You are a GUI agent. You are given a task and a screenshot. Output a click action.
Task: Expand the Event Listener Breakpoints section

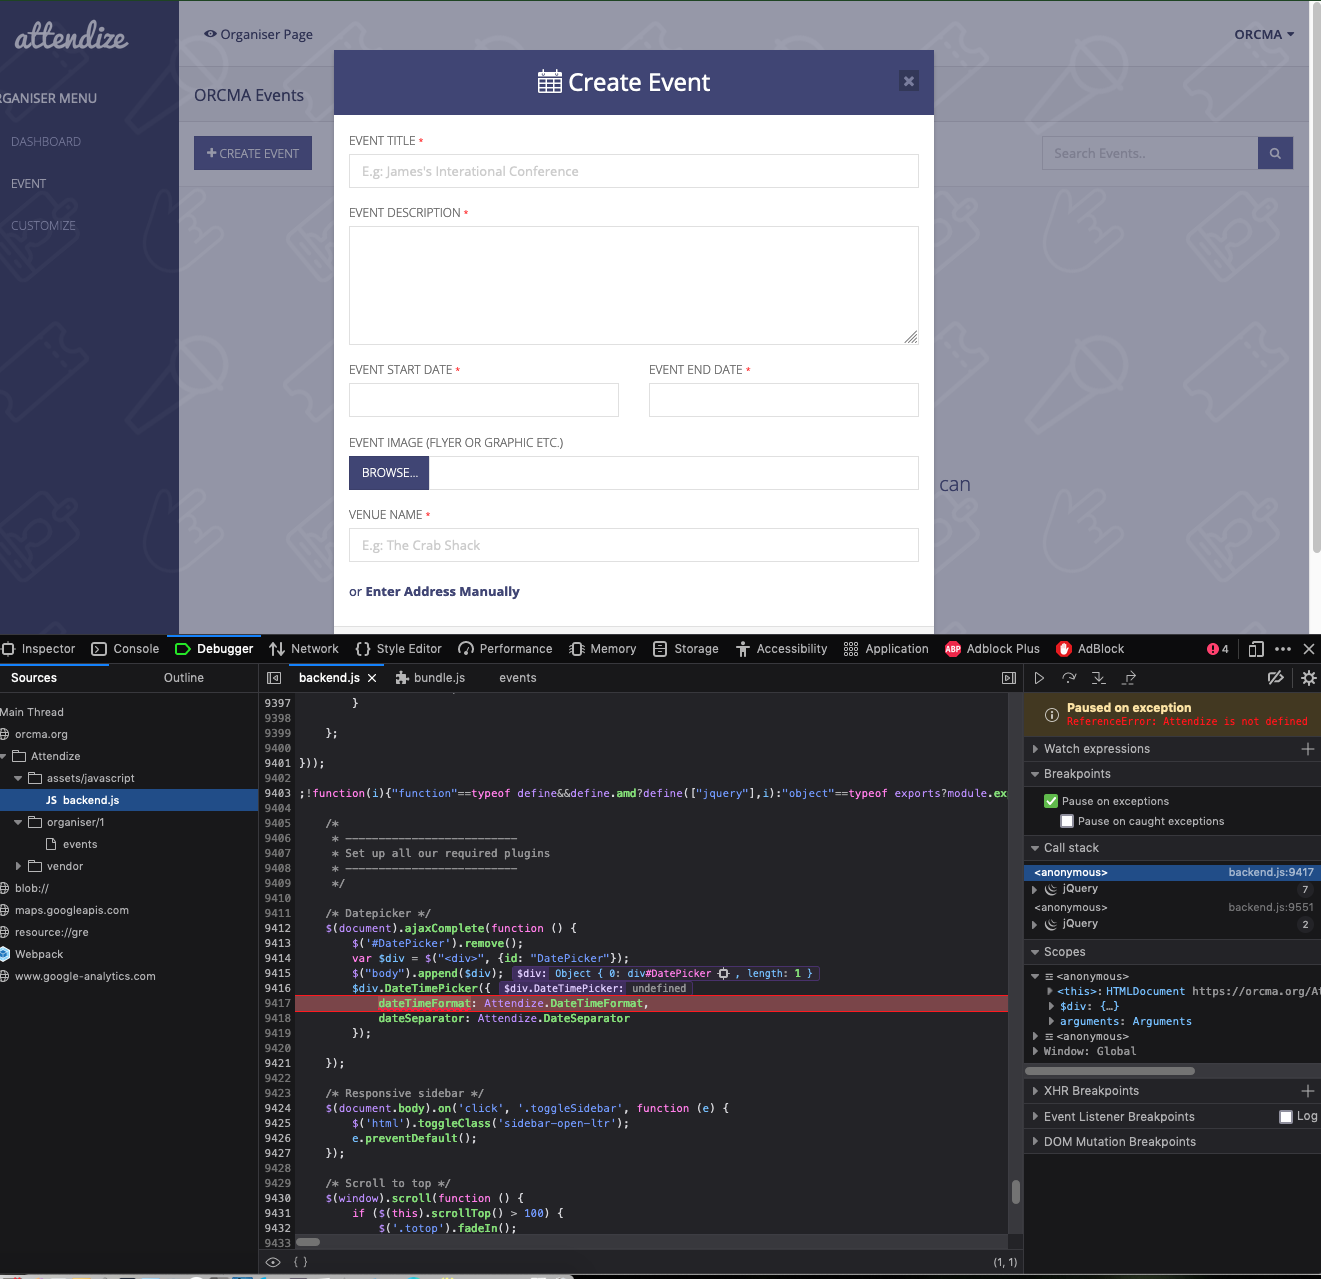[x=1035, y=1116]
